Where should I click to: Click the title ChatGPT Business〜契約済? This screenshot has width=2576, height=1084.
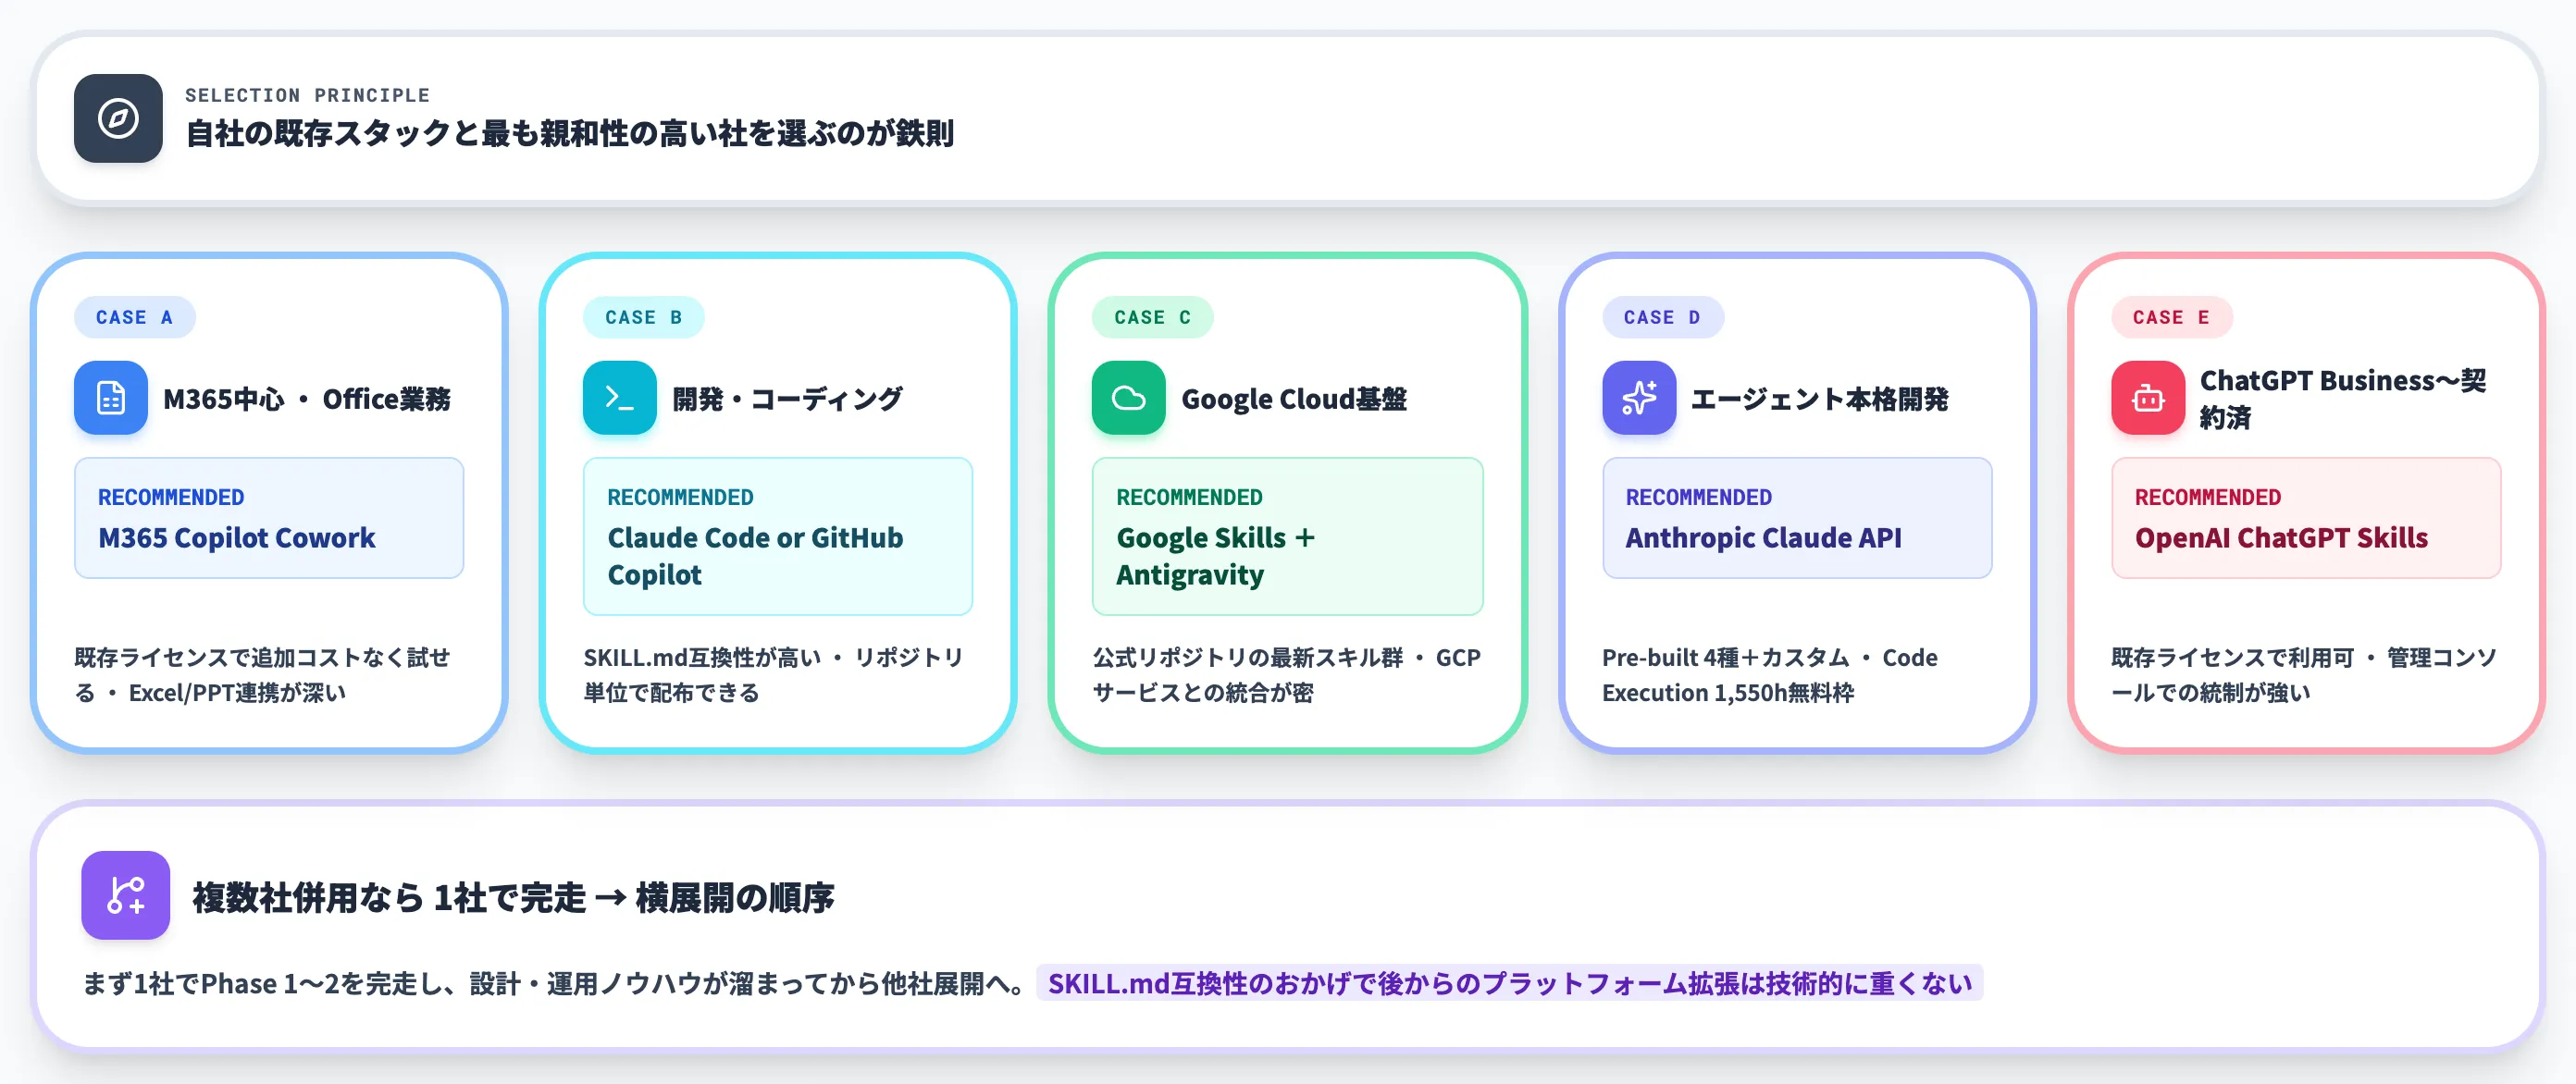pyautogui.click(x=2343, y=398)
